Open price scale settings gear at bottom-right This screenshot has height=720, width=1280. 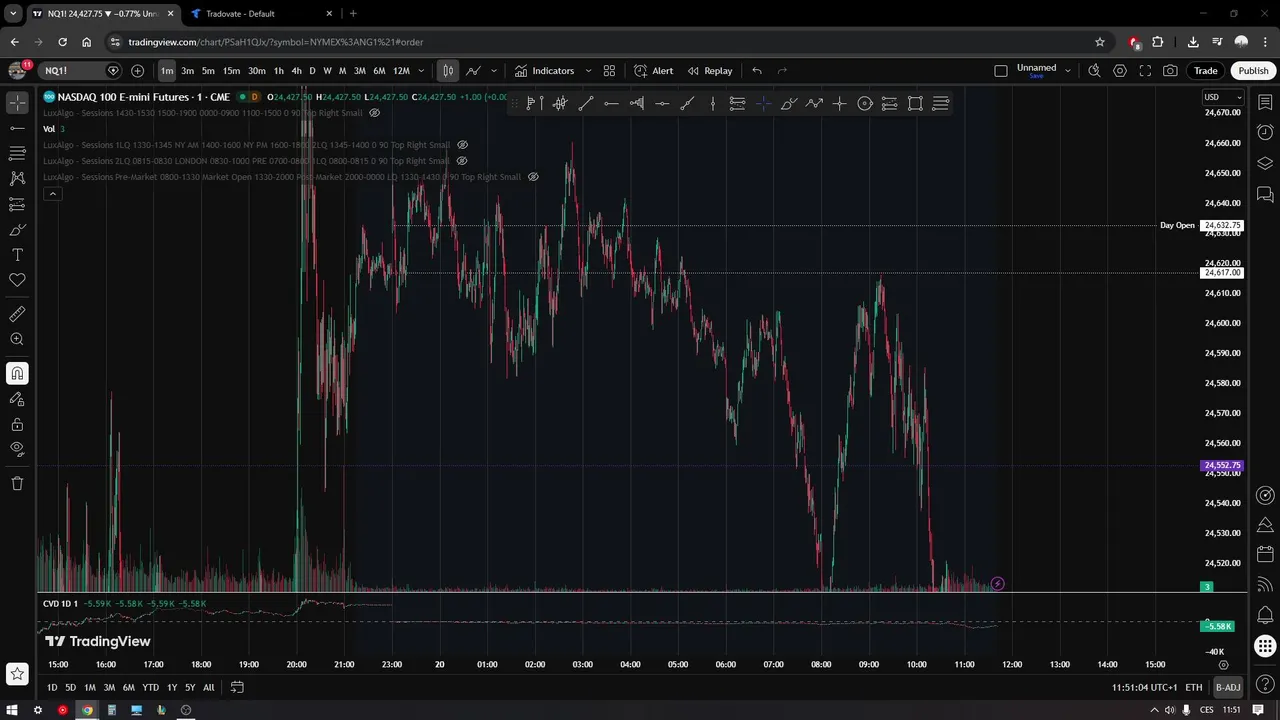click(x=1223, y=665)
